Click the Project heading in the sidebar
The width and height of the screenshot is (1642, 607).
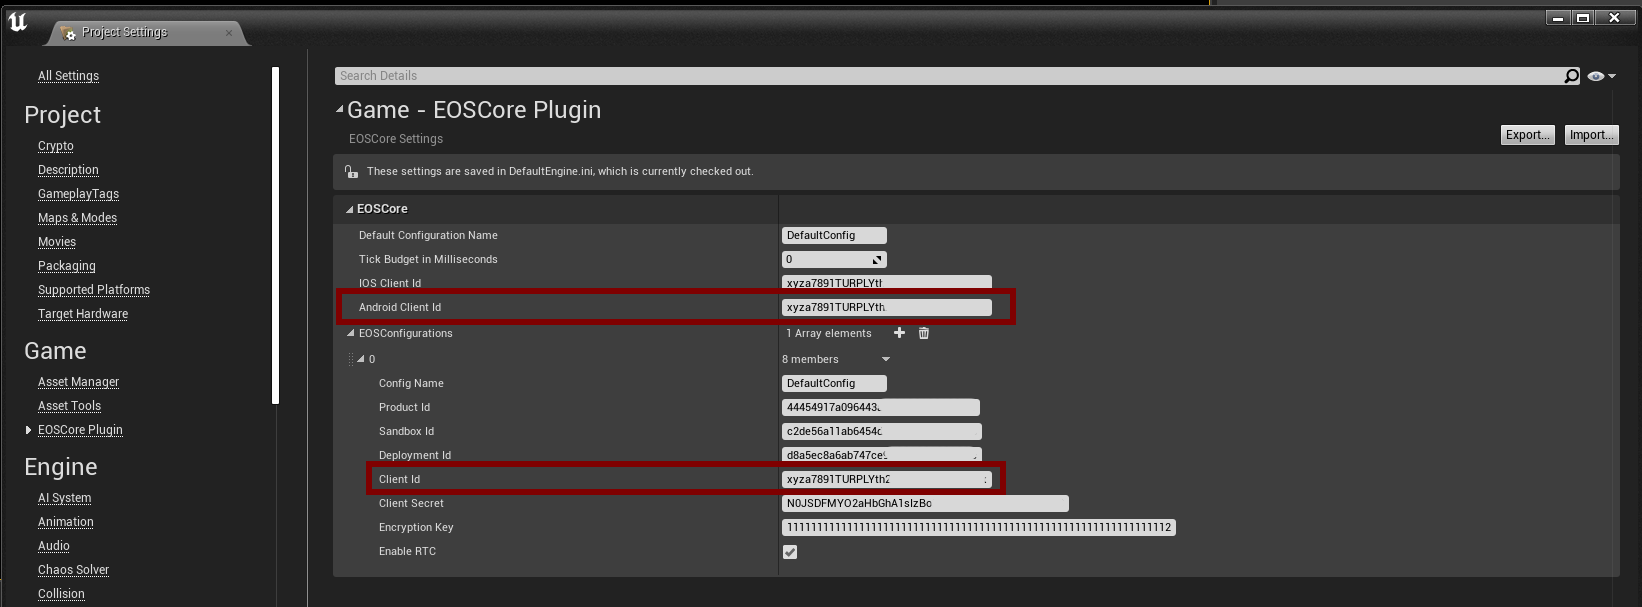[x=62, y=115]
